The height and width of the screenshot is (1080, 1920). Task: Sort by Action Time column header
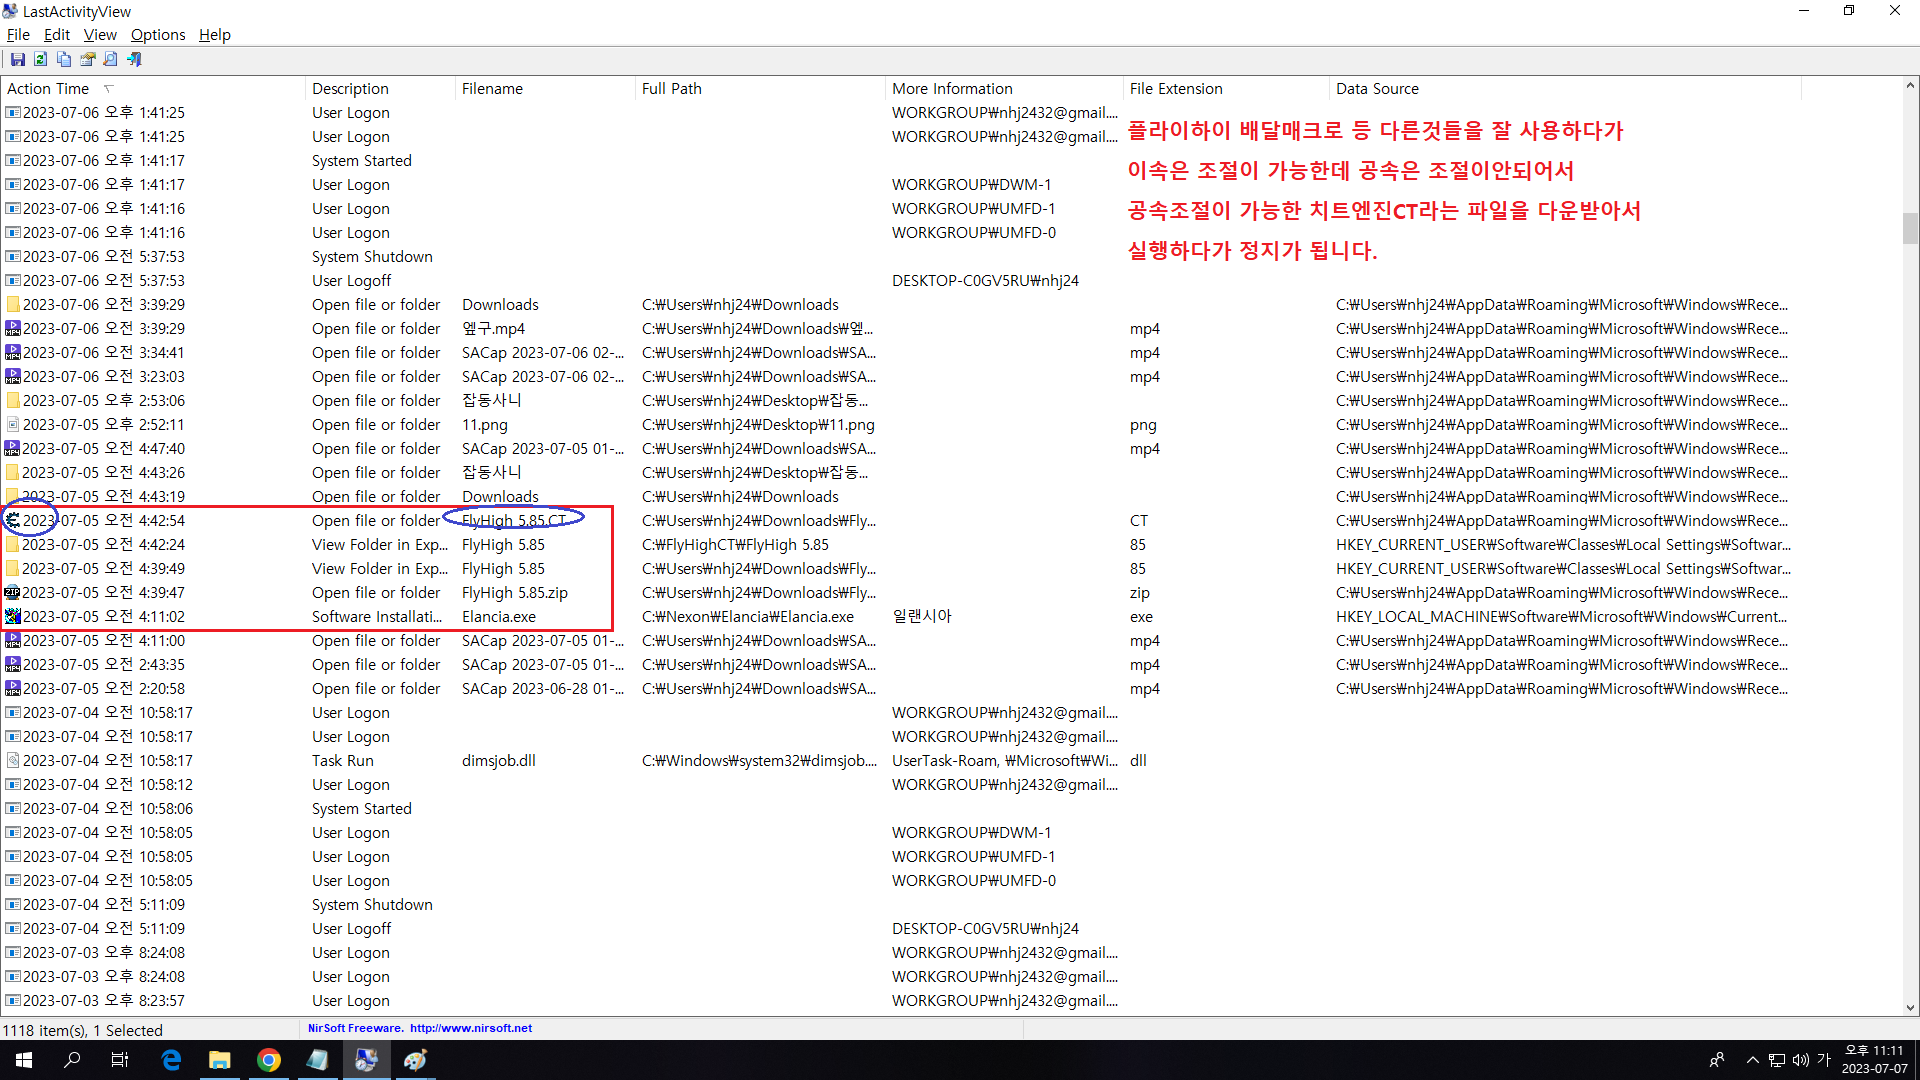pos(48,89)
